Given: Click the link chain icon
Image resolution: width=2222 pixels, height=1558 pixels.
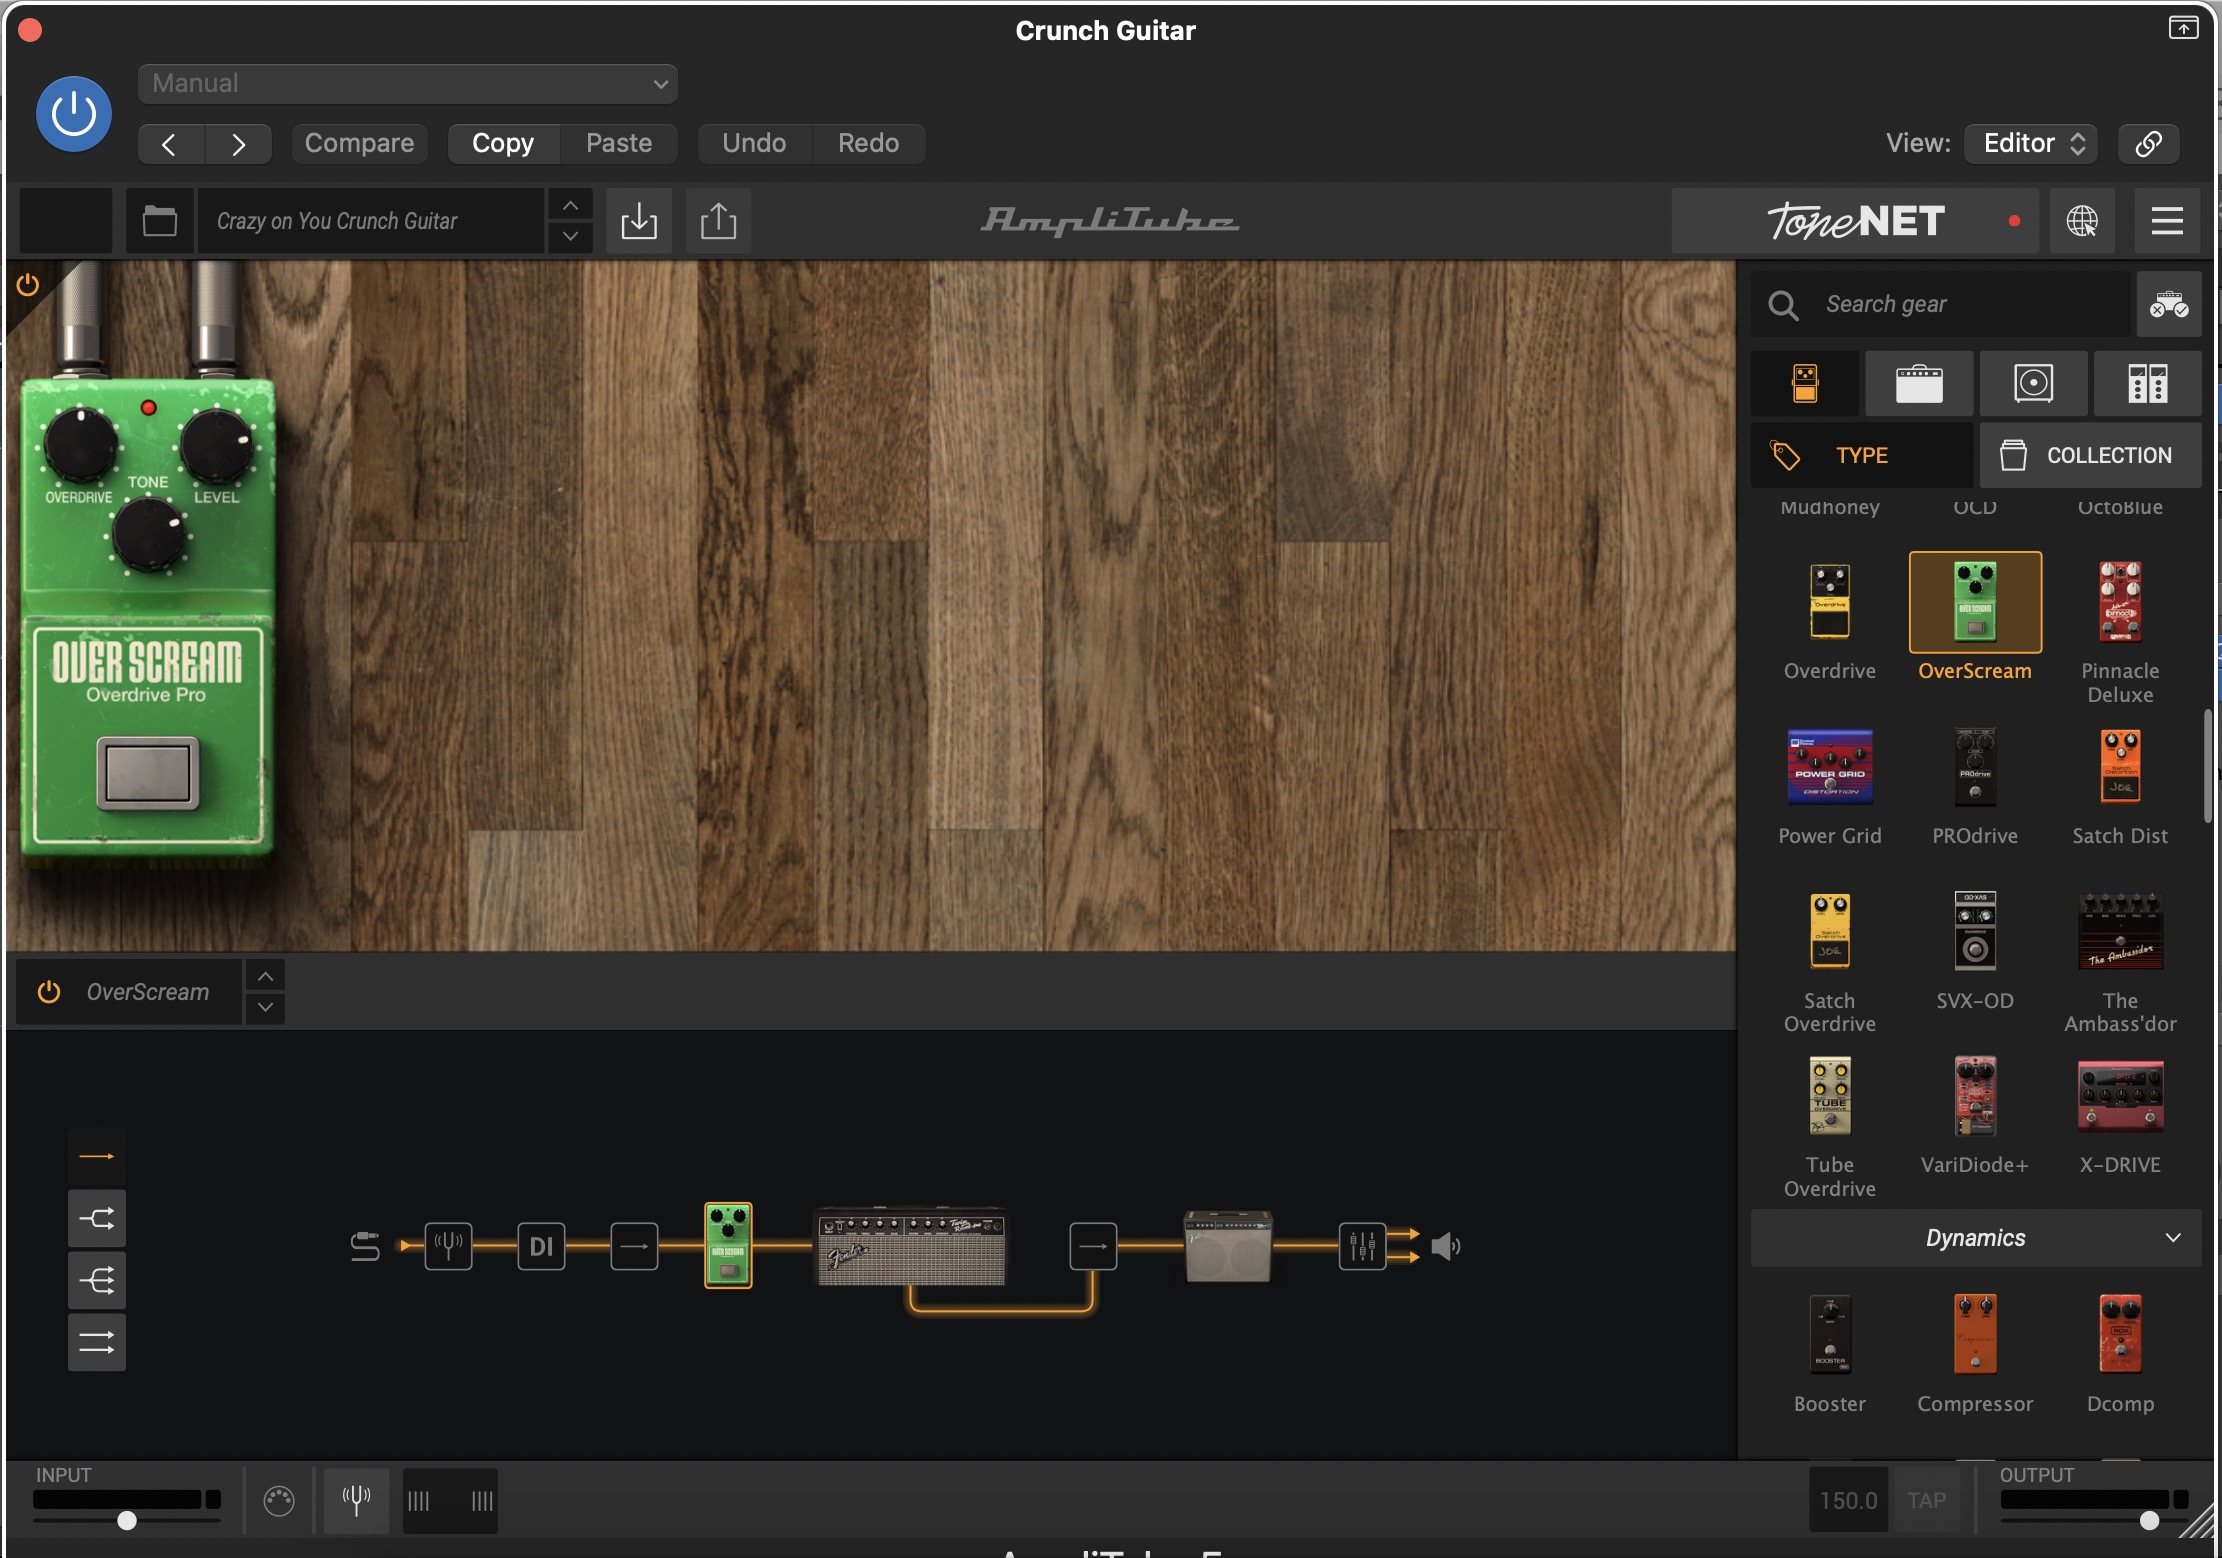Looking at the screenshot, I should point(2149,143).
